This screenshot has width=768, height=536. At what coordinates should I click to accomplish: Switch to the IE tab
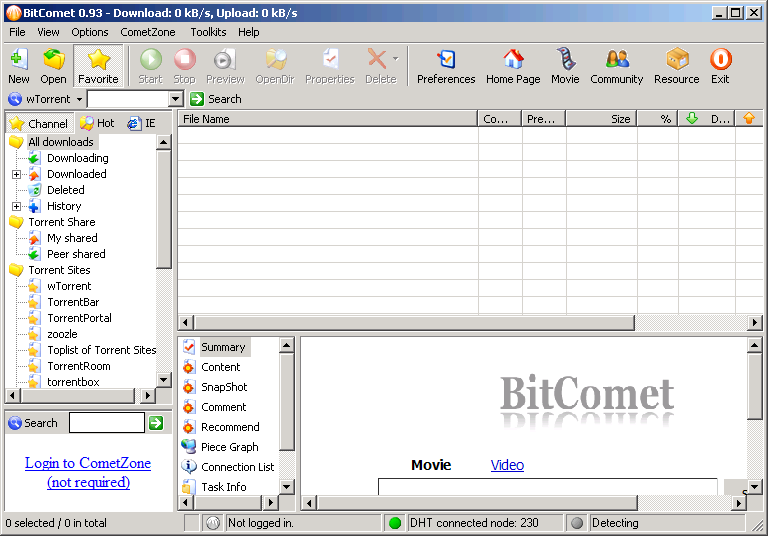[142, 124]
